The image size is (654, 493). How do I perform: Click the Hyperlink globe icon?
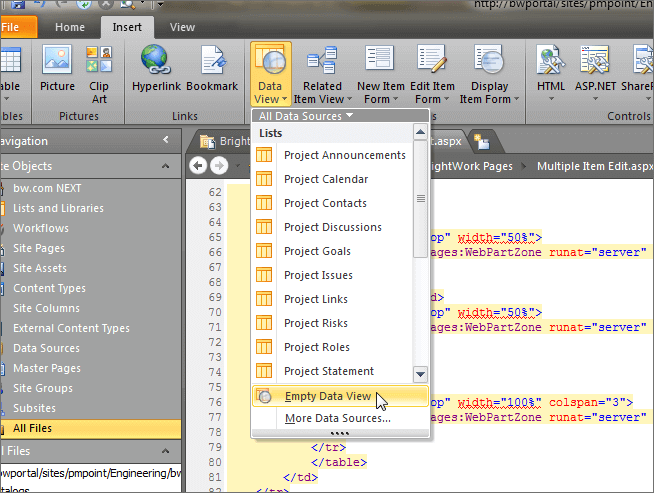point(156,60)
